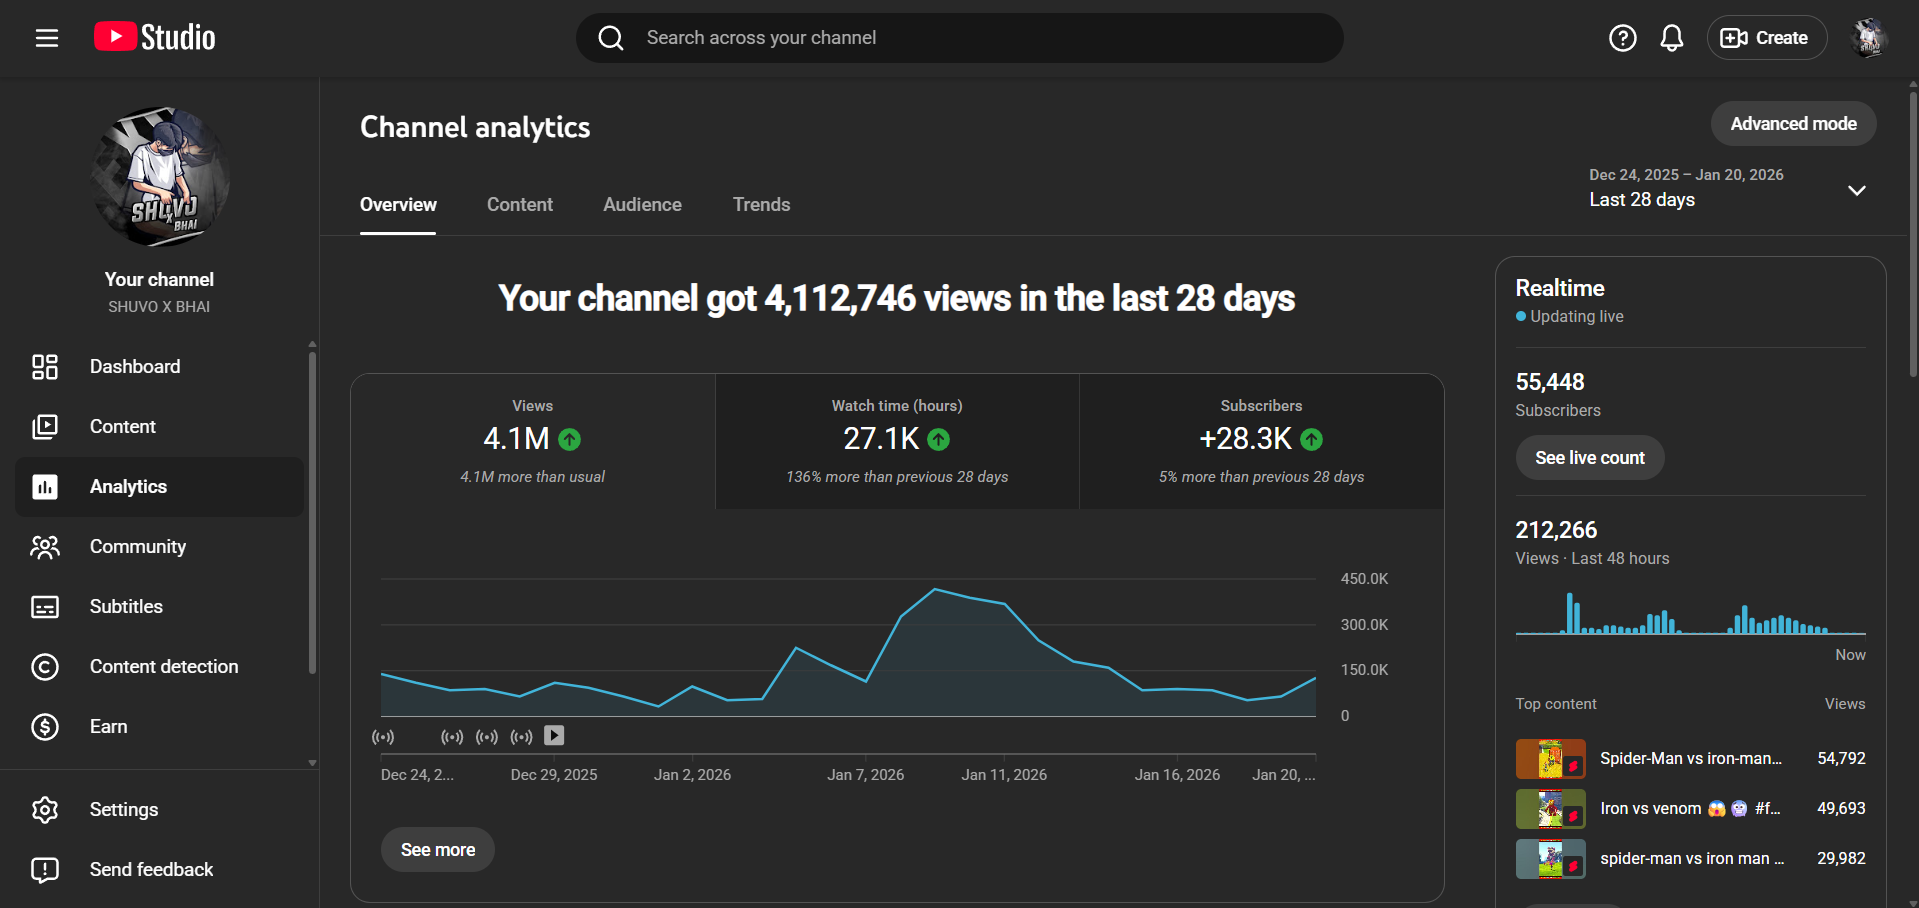The width and height of the screenshot is (1919, 908).
Task: Open Content detection in sidebar
Action: (164, 667)
